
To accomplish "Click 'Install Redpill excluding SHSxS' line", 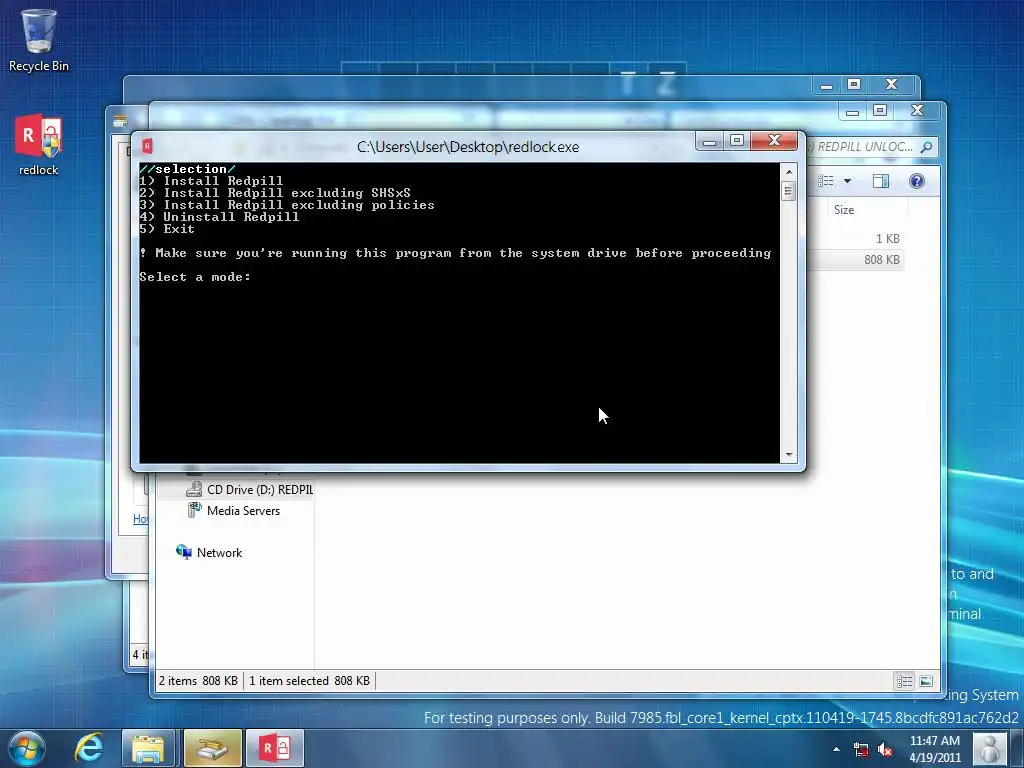I will (275, 193).
